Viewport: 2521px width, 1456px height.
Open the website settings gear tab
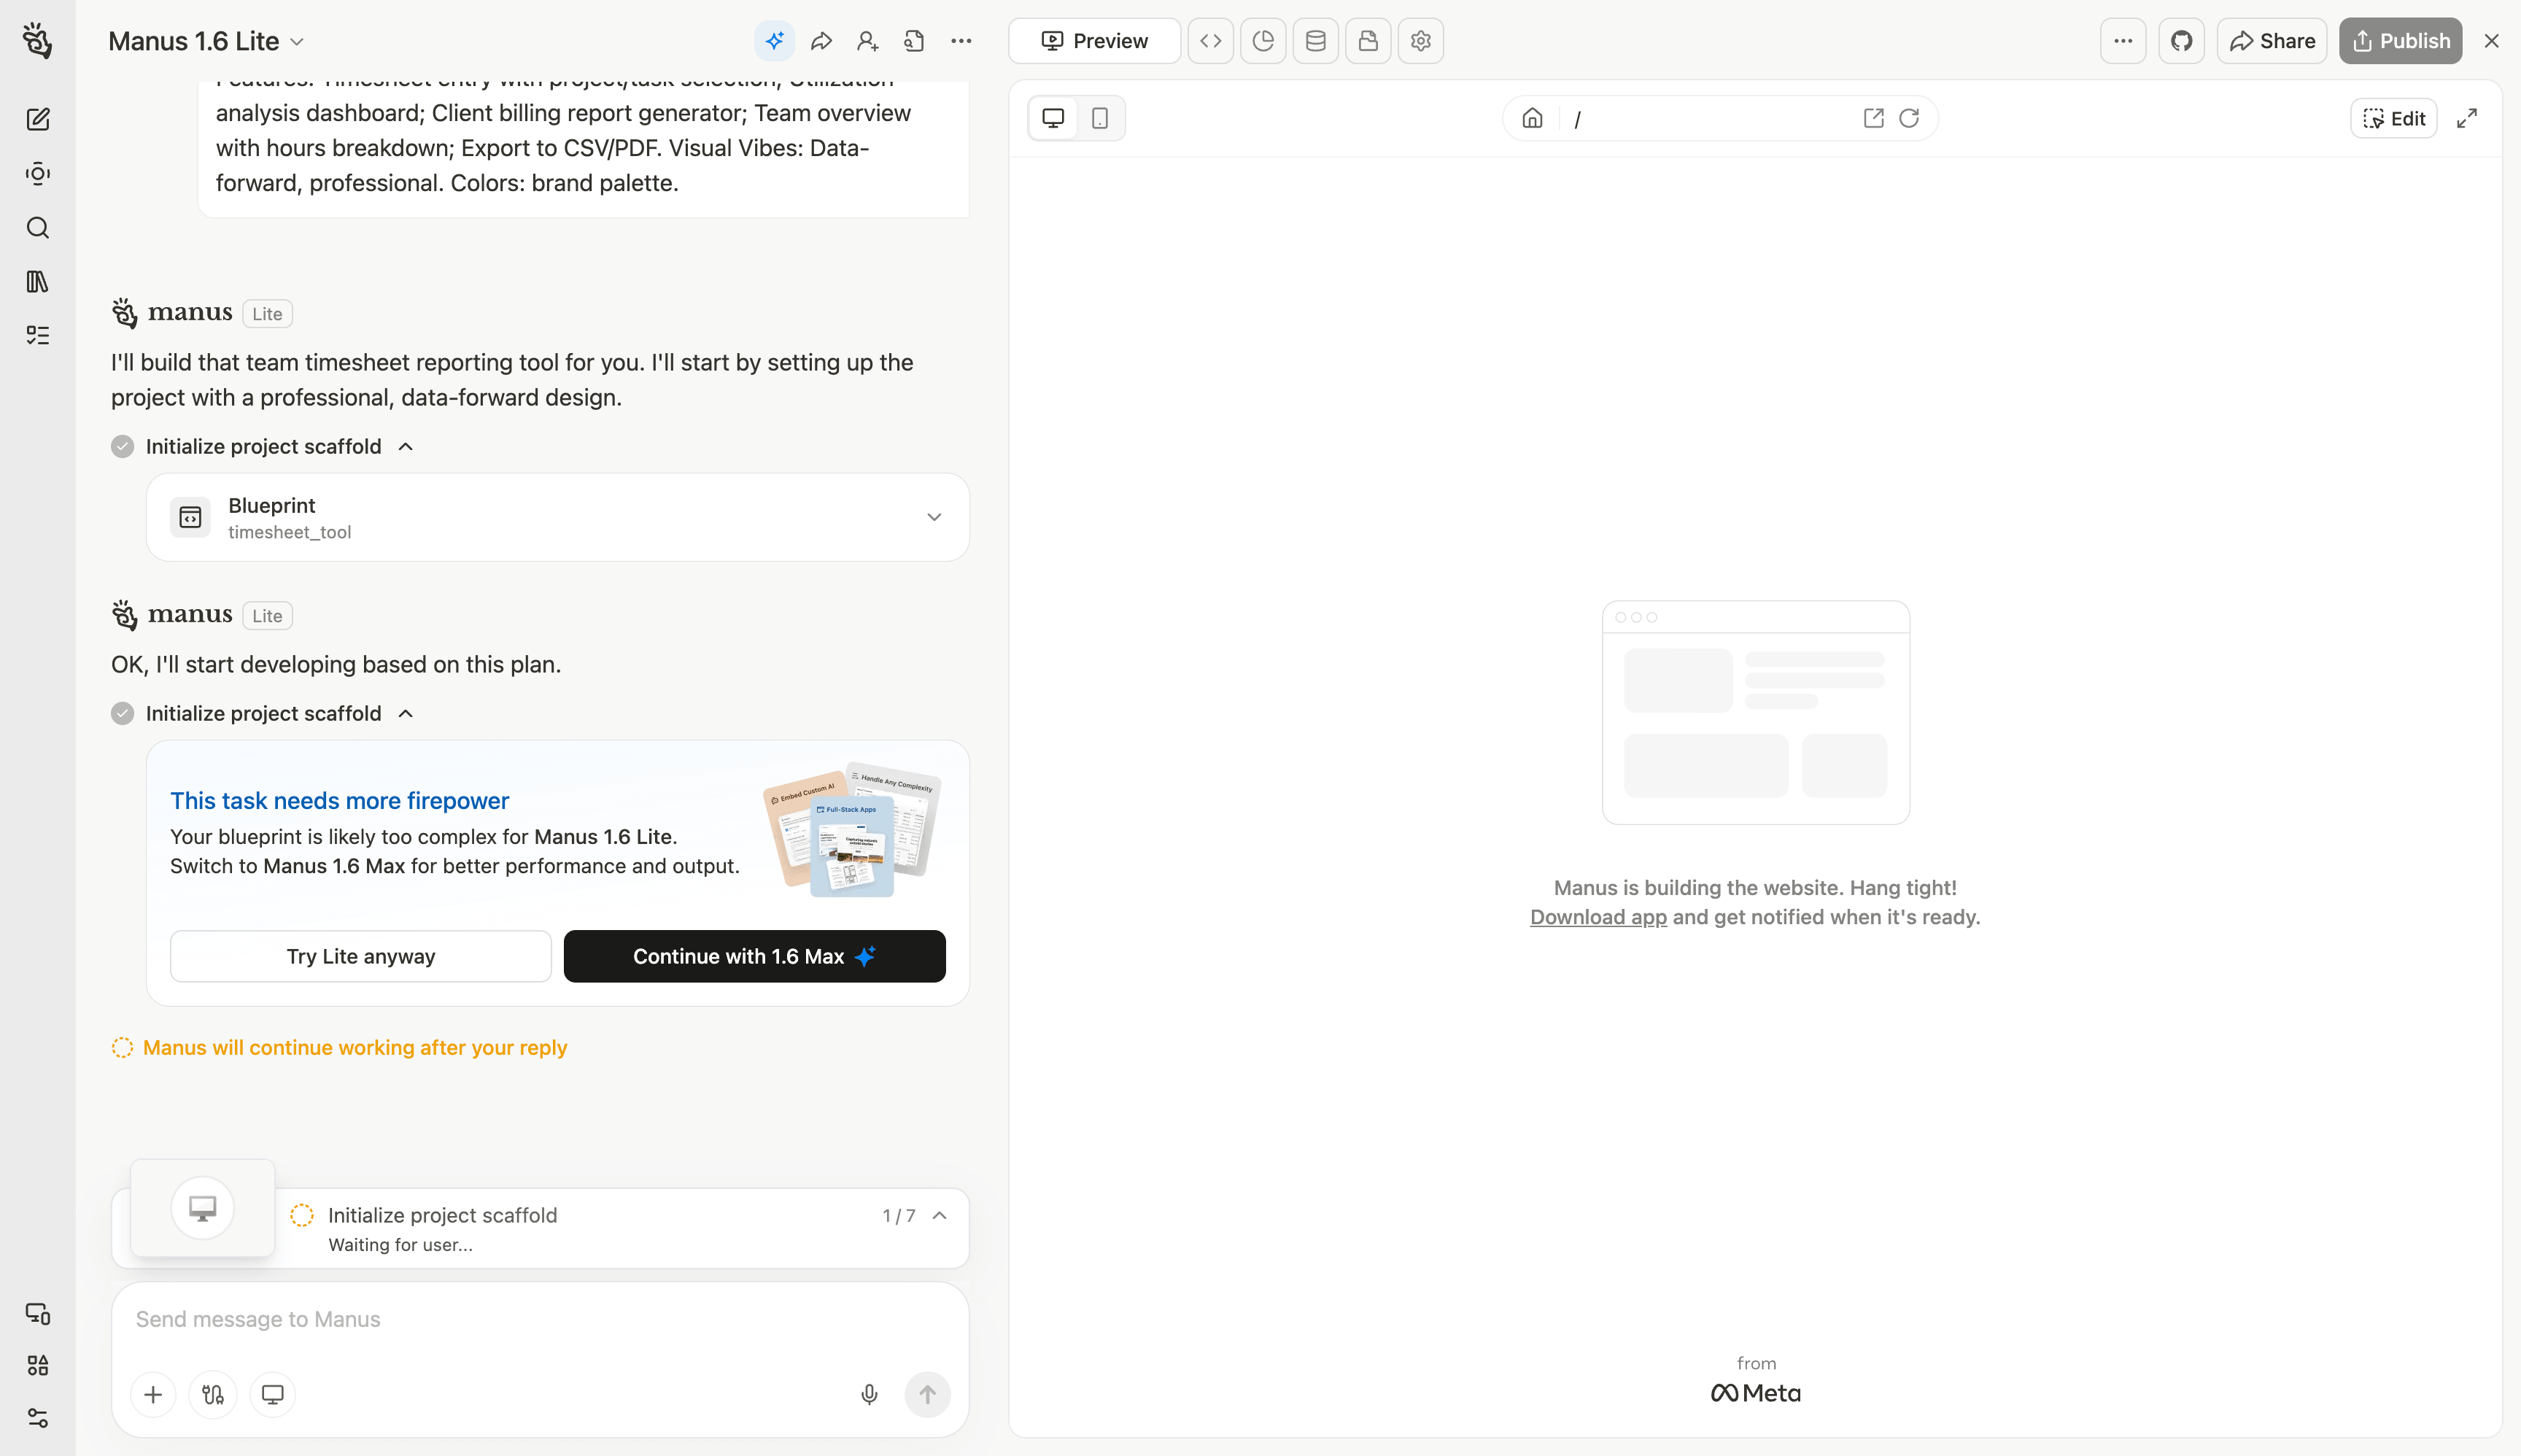pyautogui.click(x=1420, y=41)
